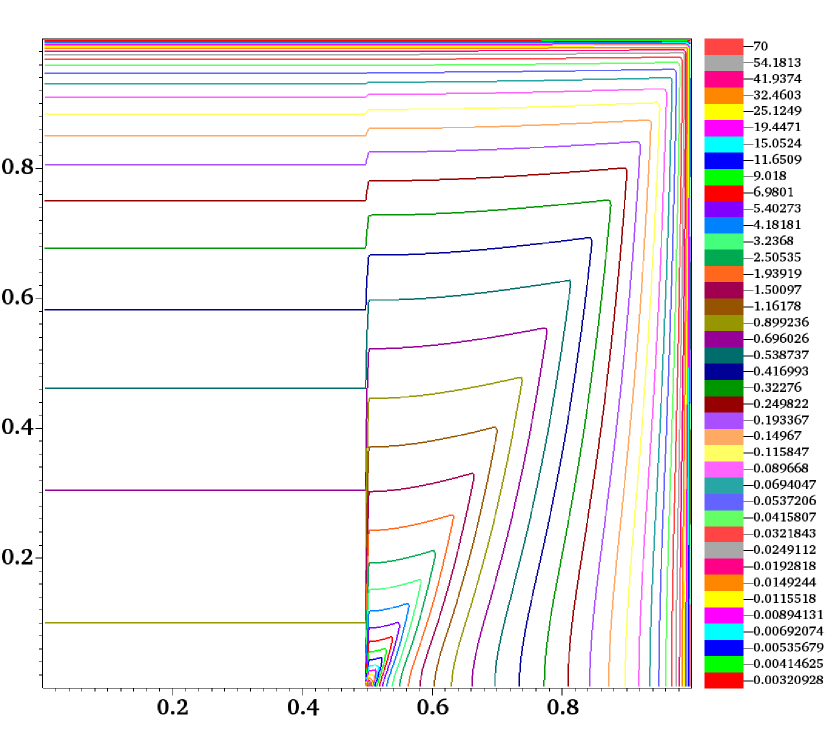Image resolution: width=830 pixels, height=742 pixels.
Task: Pick the orange swatch beside 1.93919
Action: [x=724, y=274]
